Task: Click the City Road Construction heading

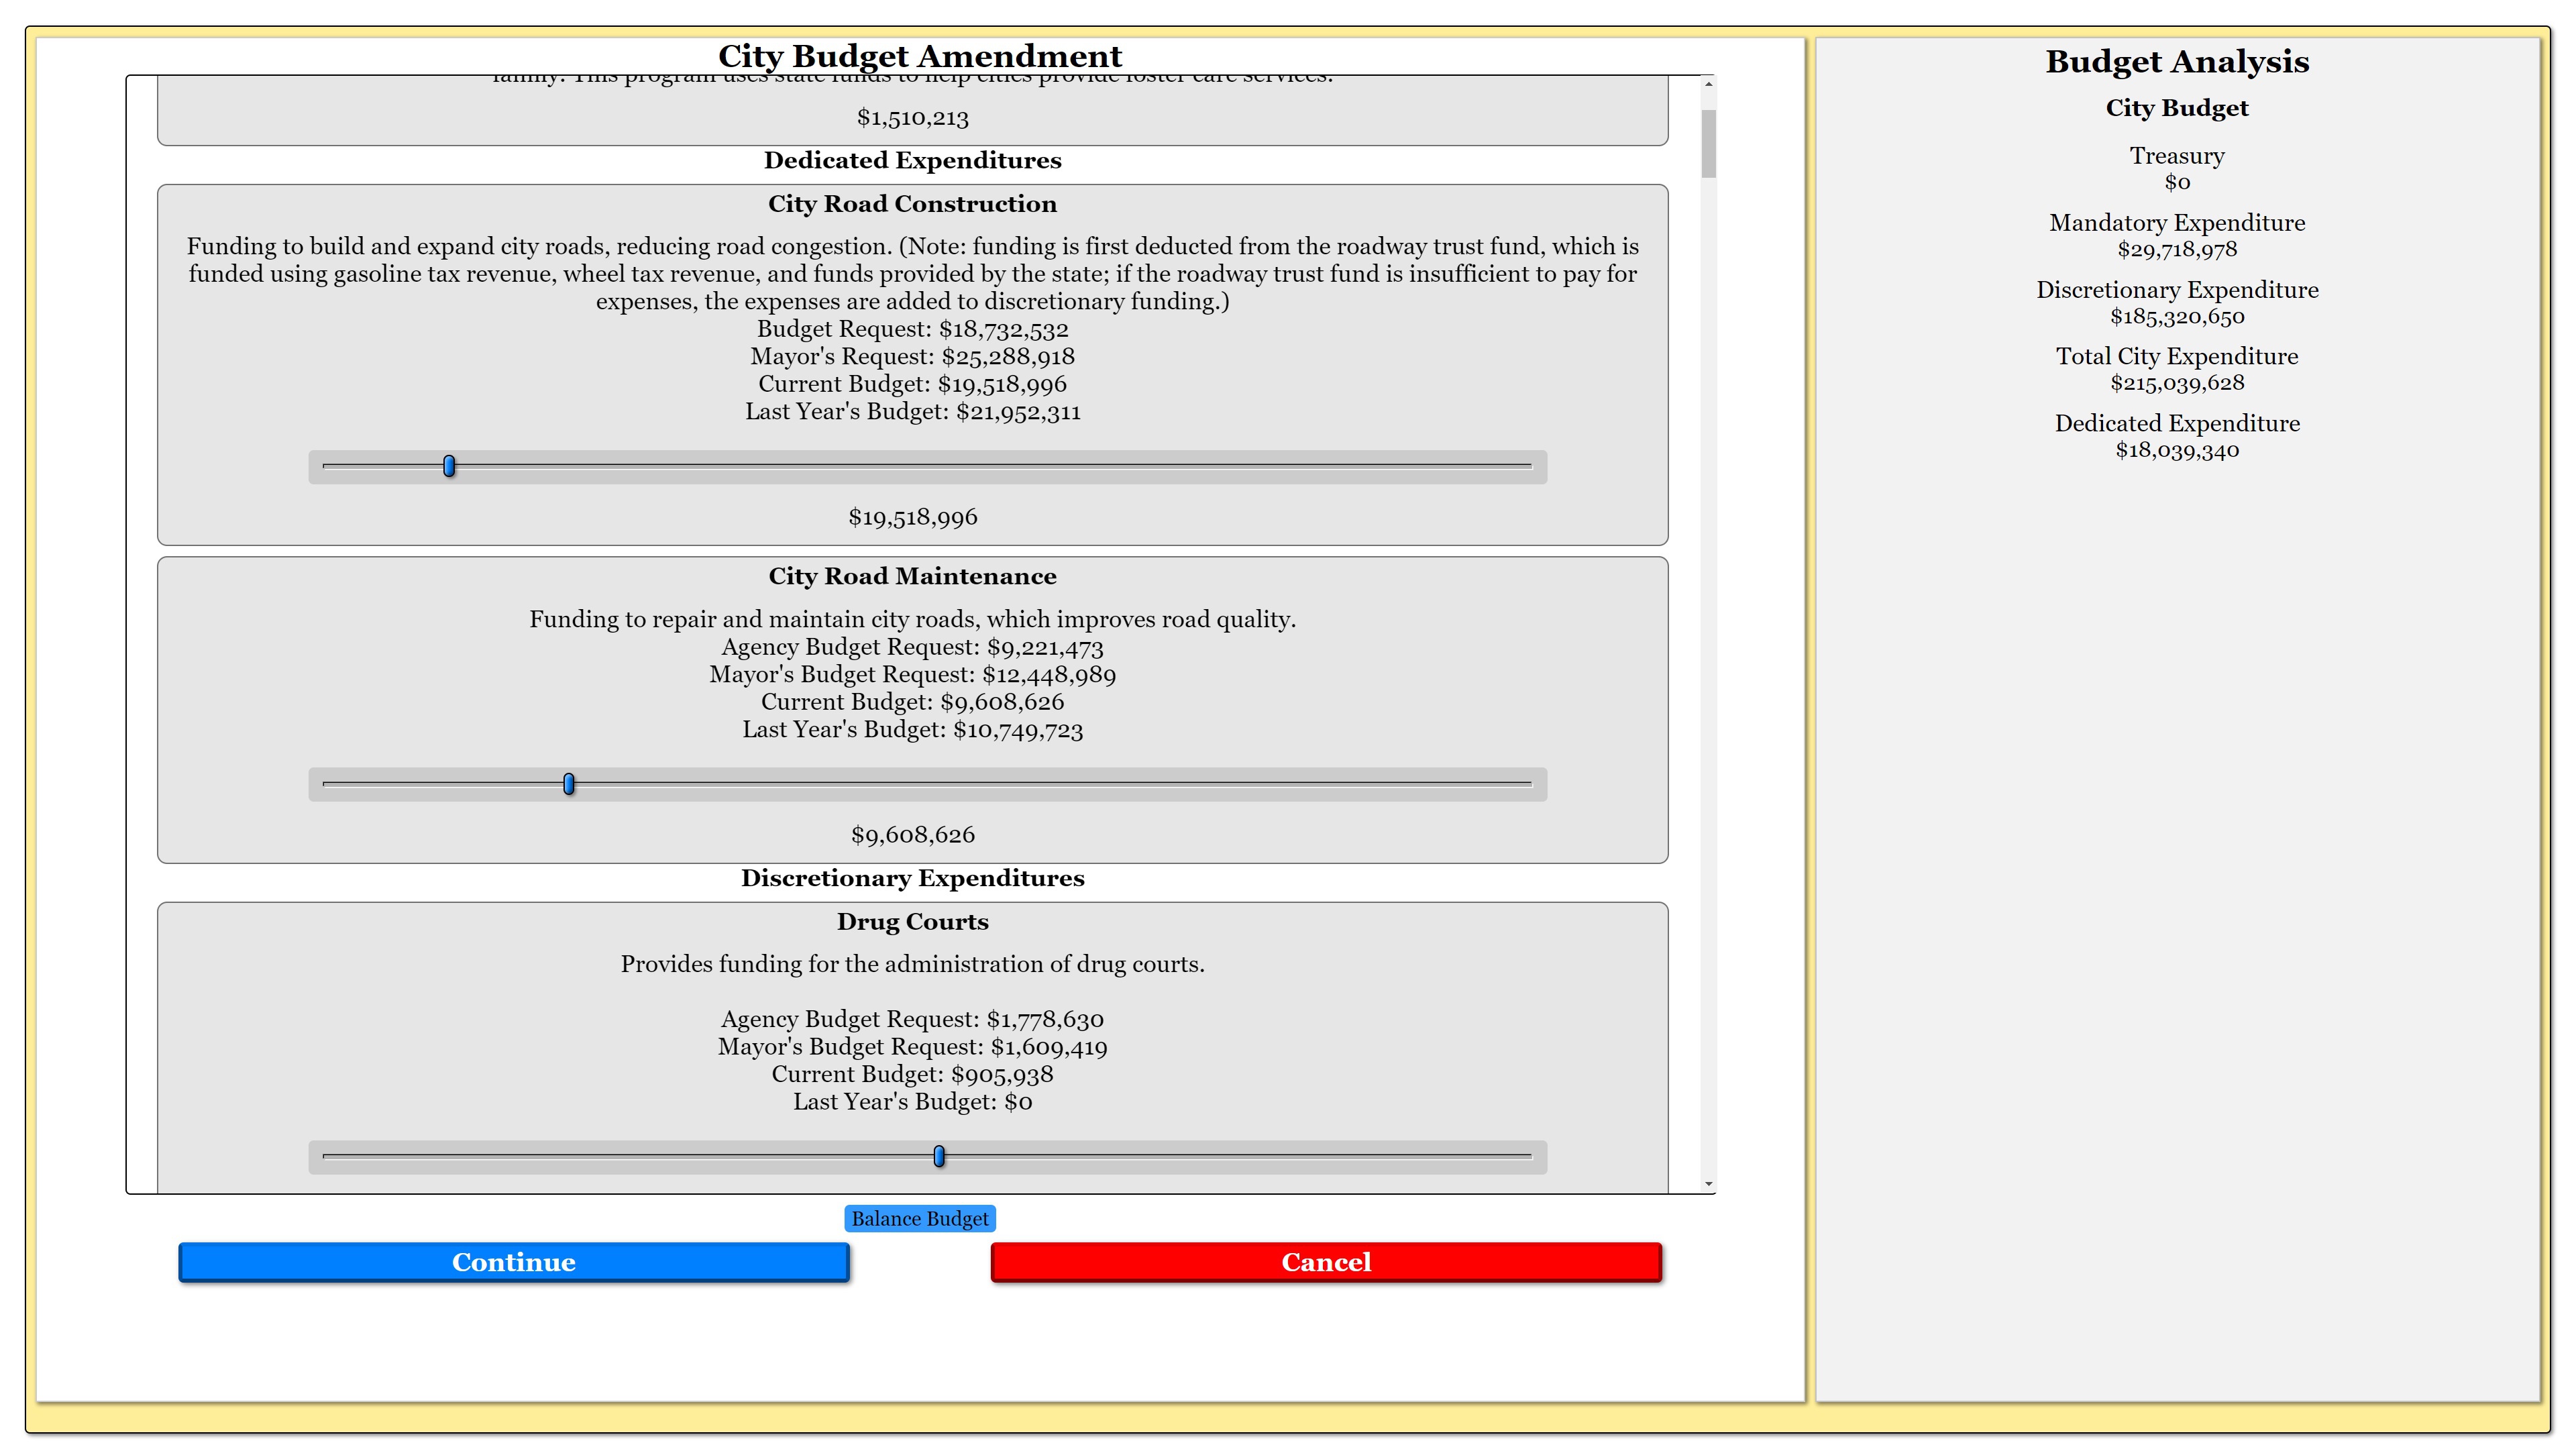Action: coord(912,204)
